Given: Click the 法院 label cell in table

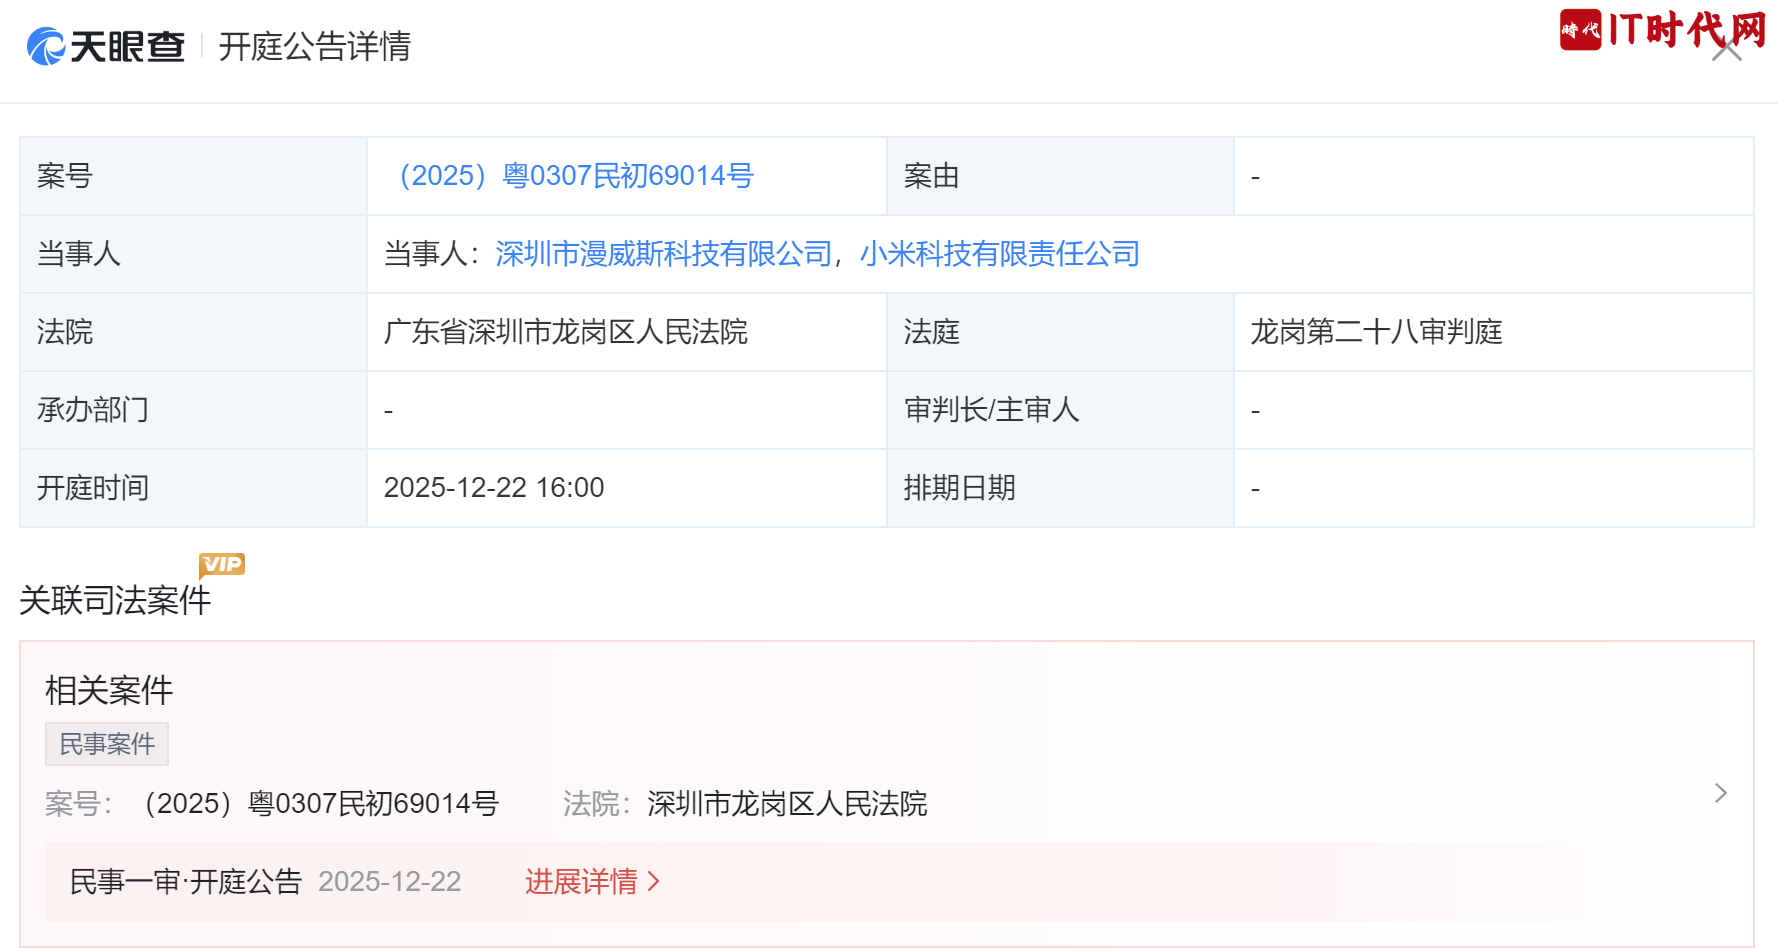Looking at the screenshot, I should [194, 332].
